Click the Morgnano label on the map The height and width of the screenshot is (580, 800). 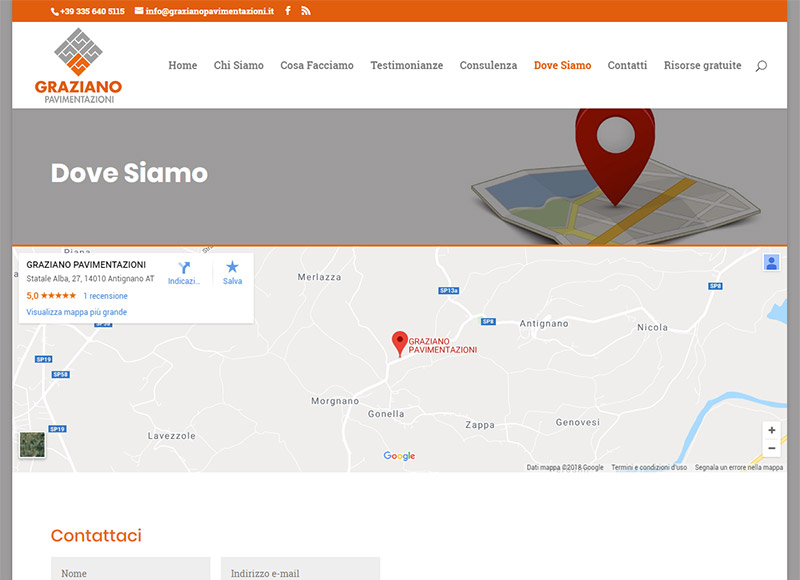tap(335, 401)
